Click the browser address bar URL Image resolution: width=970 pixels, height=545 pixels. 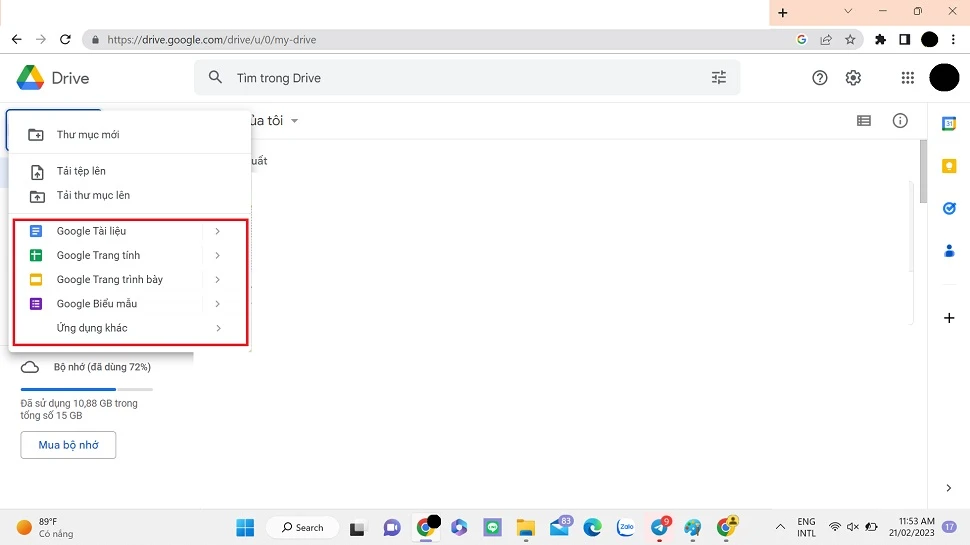tap(212, 40)
